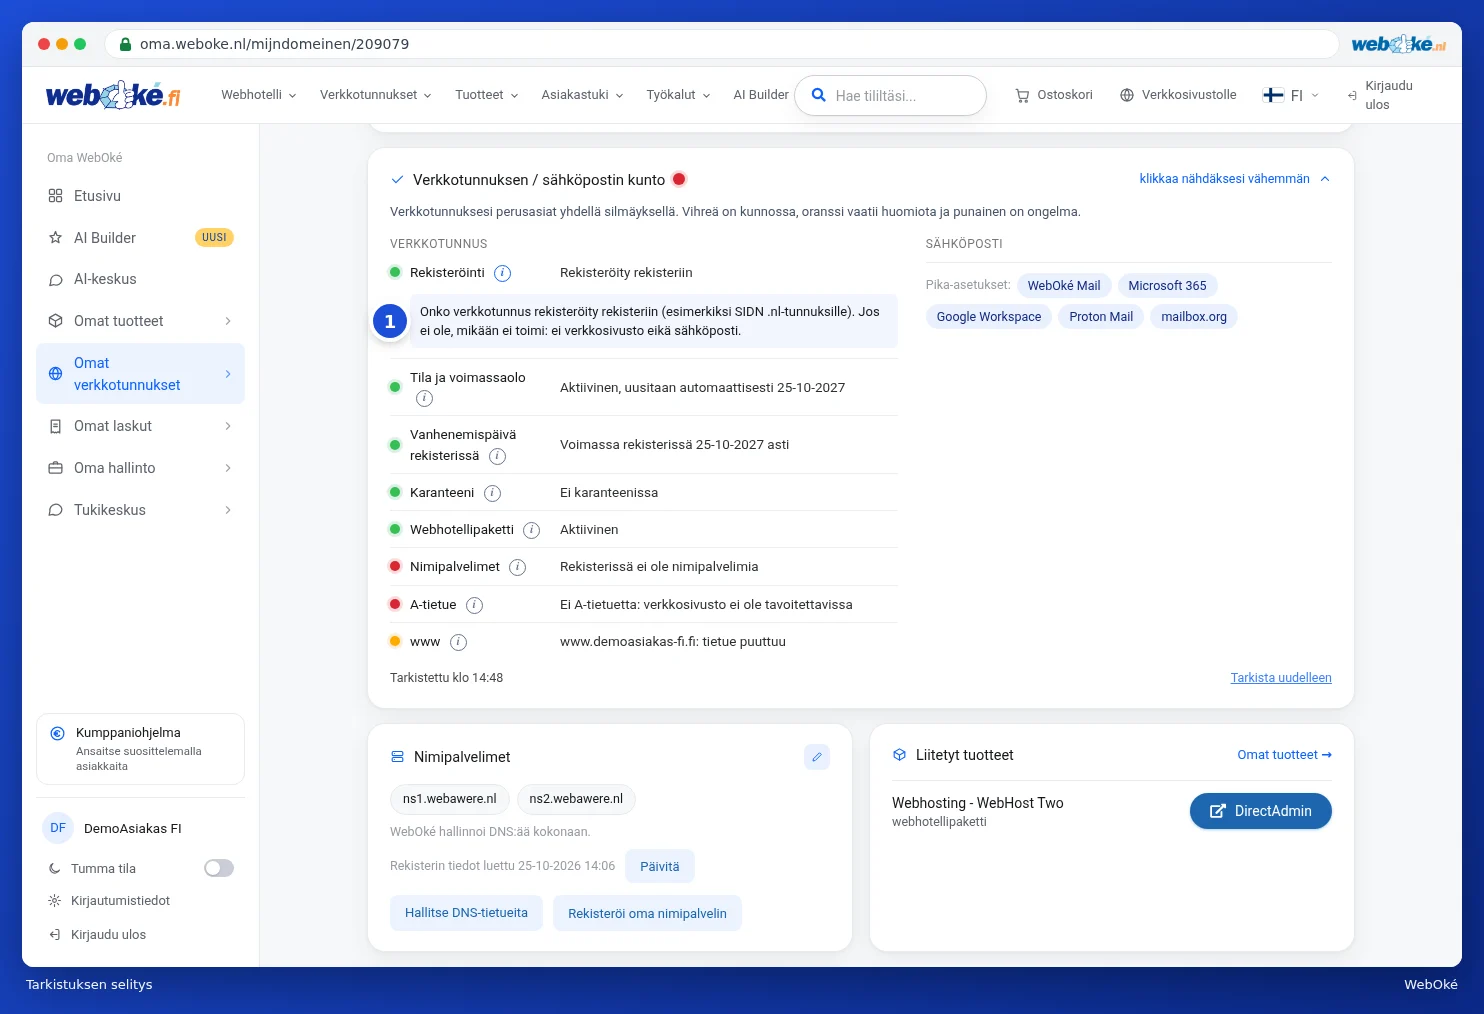1484x1014 pixels.
Task: Click Hallitse DNS-tietueita button
Action: pos(466,913)
